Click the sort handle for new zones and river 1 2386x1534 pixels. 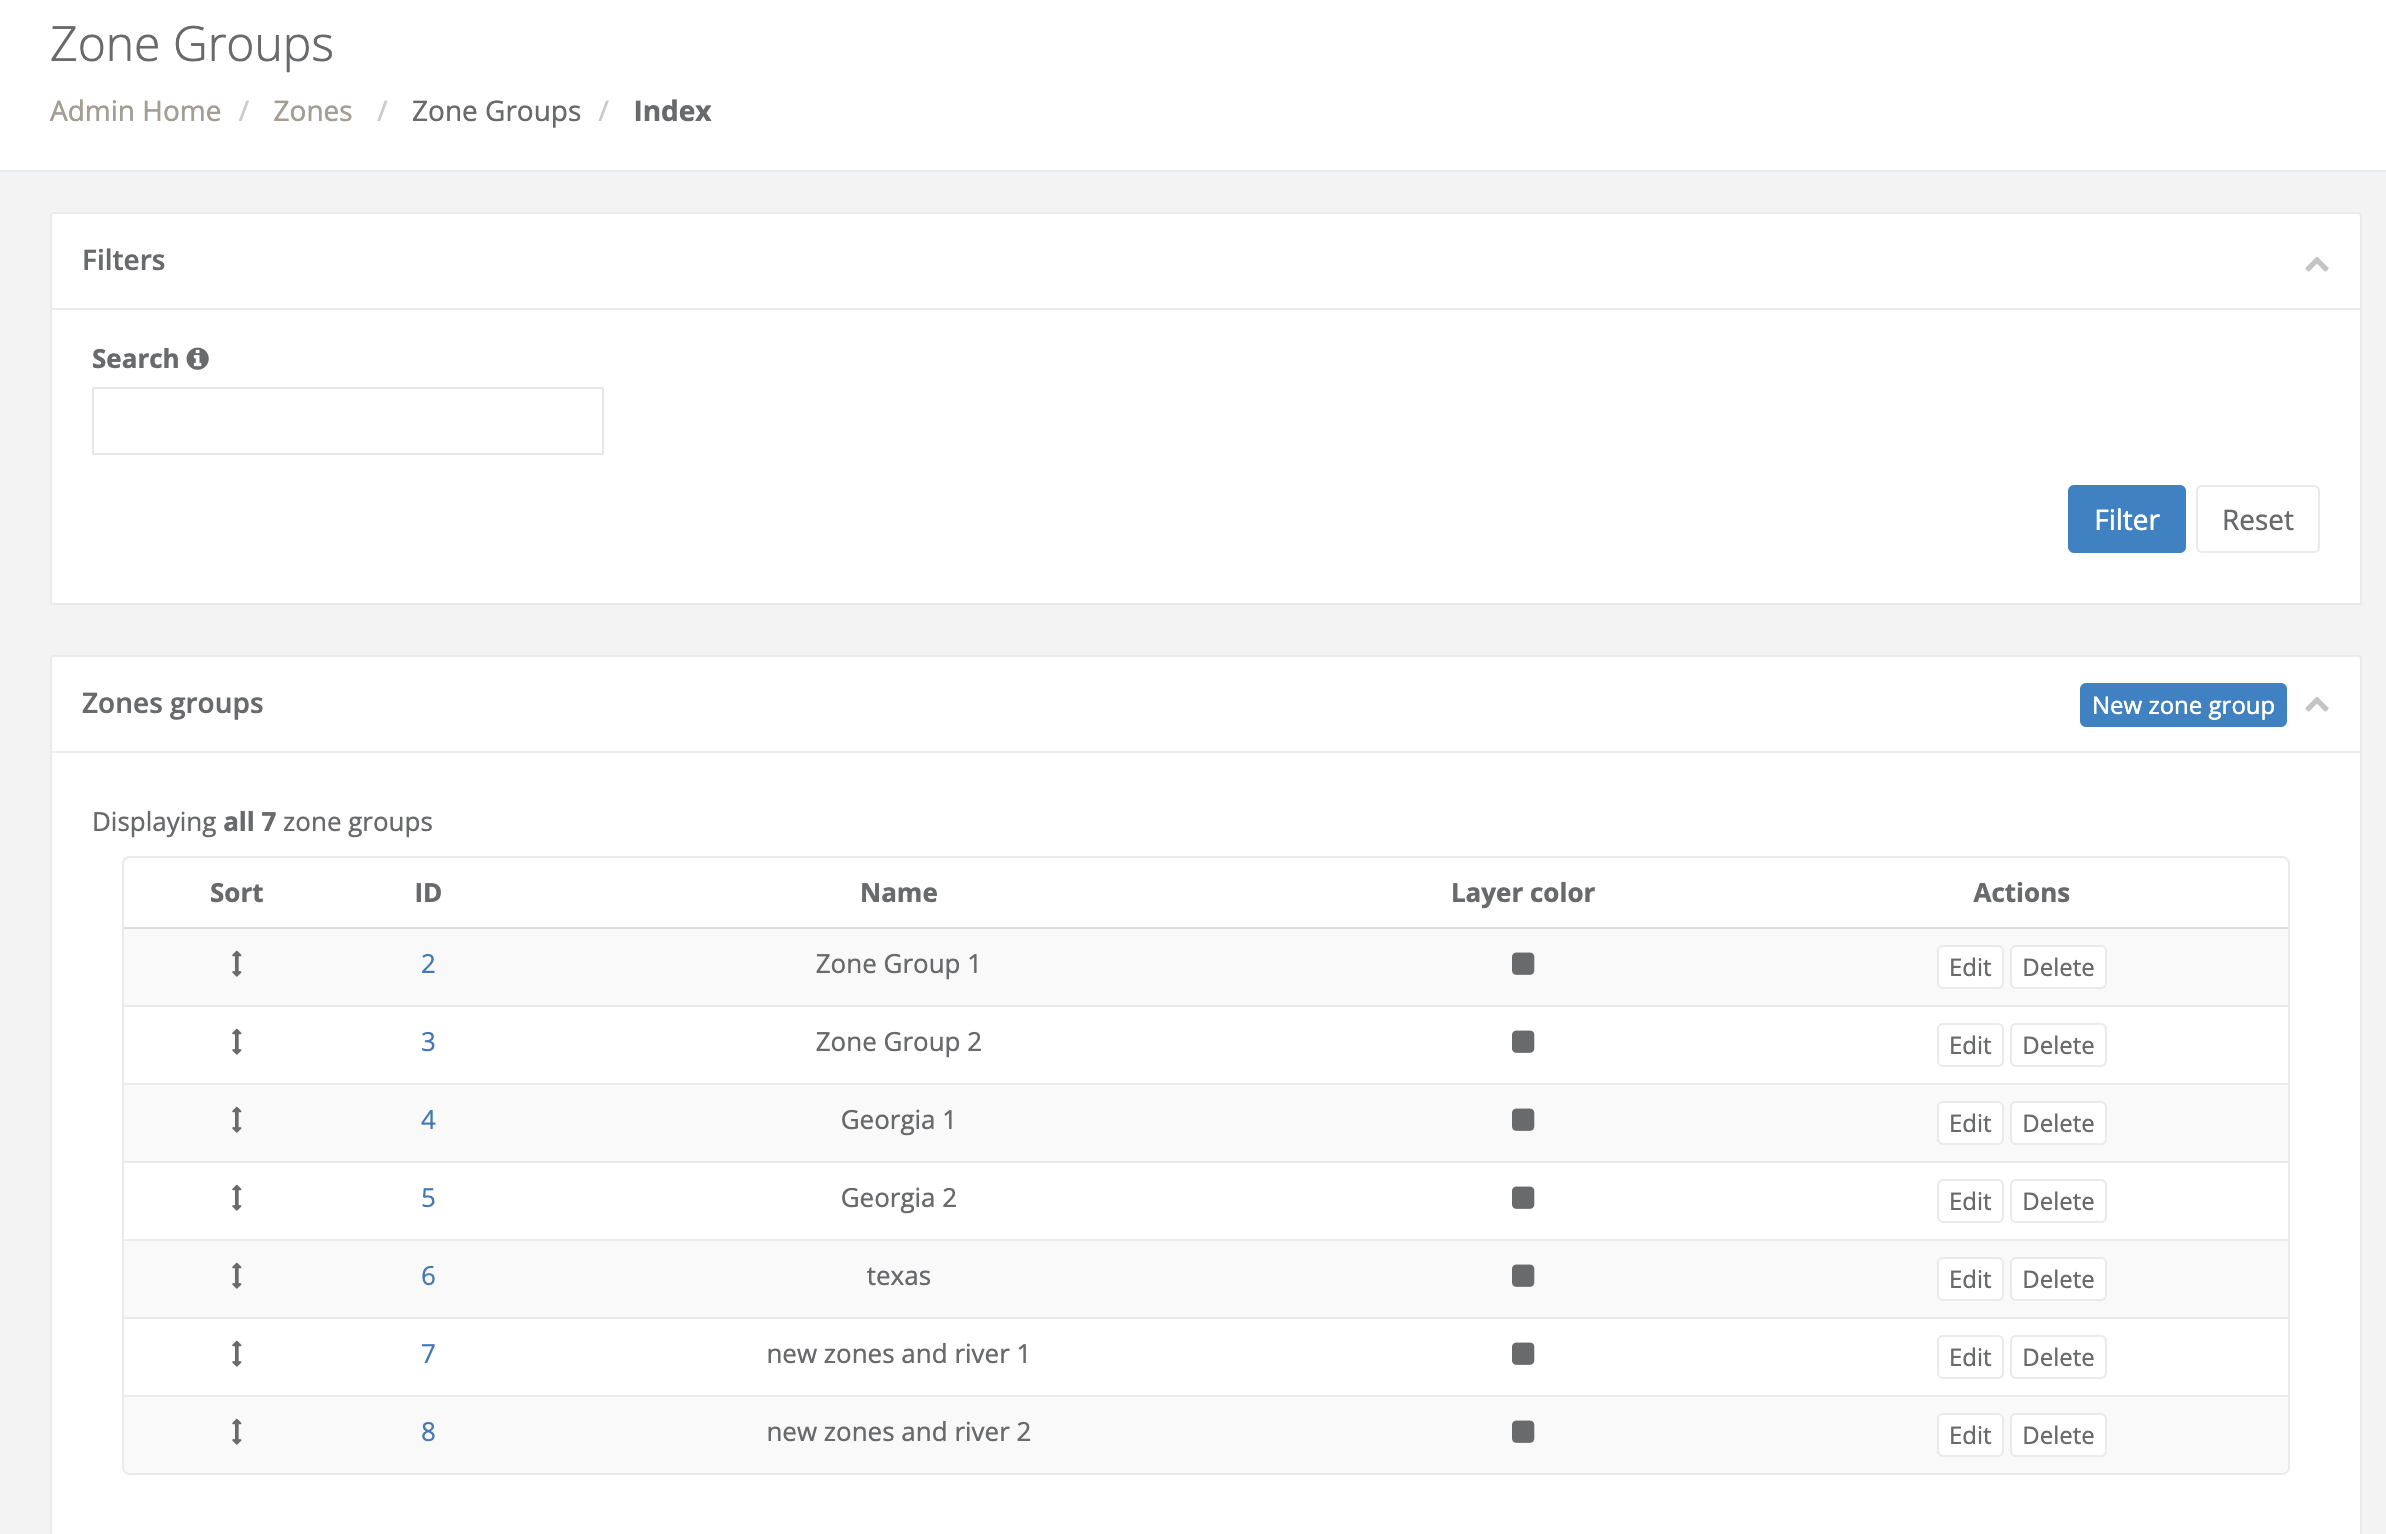click(237, 1354)
